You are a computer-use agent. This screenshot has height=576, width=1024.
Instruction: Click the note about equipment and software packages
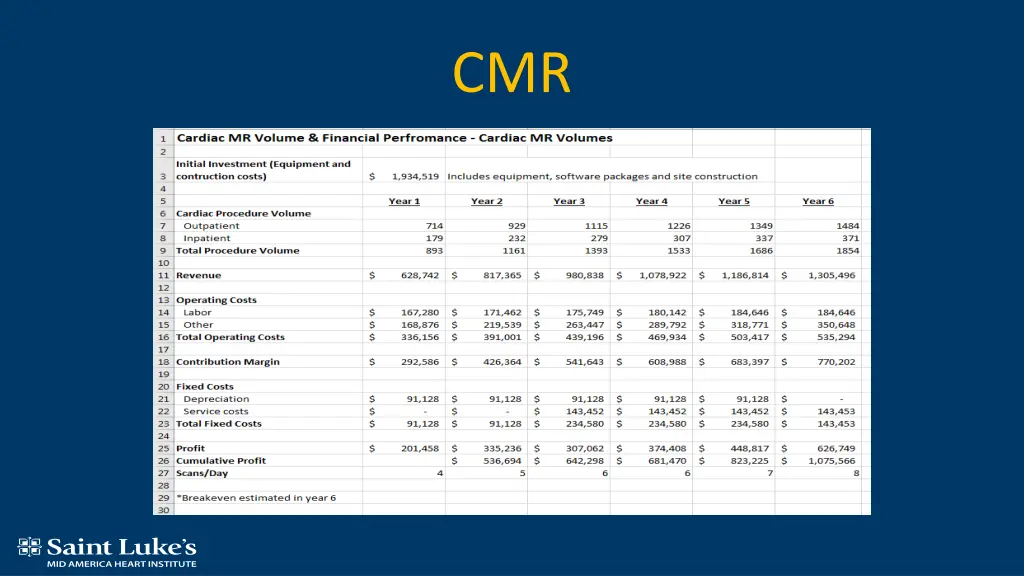pyautogui.click(x=602, y=176)
